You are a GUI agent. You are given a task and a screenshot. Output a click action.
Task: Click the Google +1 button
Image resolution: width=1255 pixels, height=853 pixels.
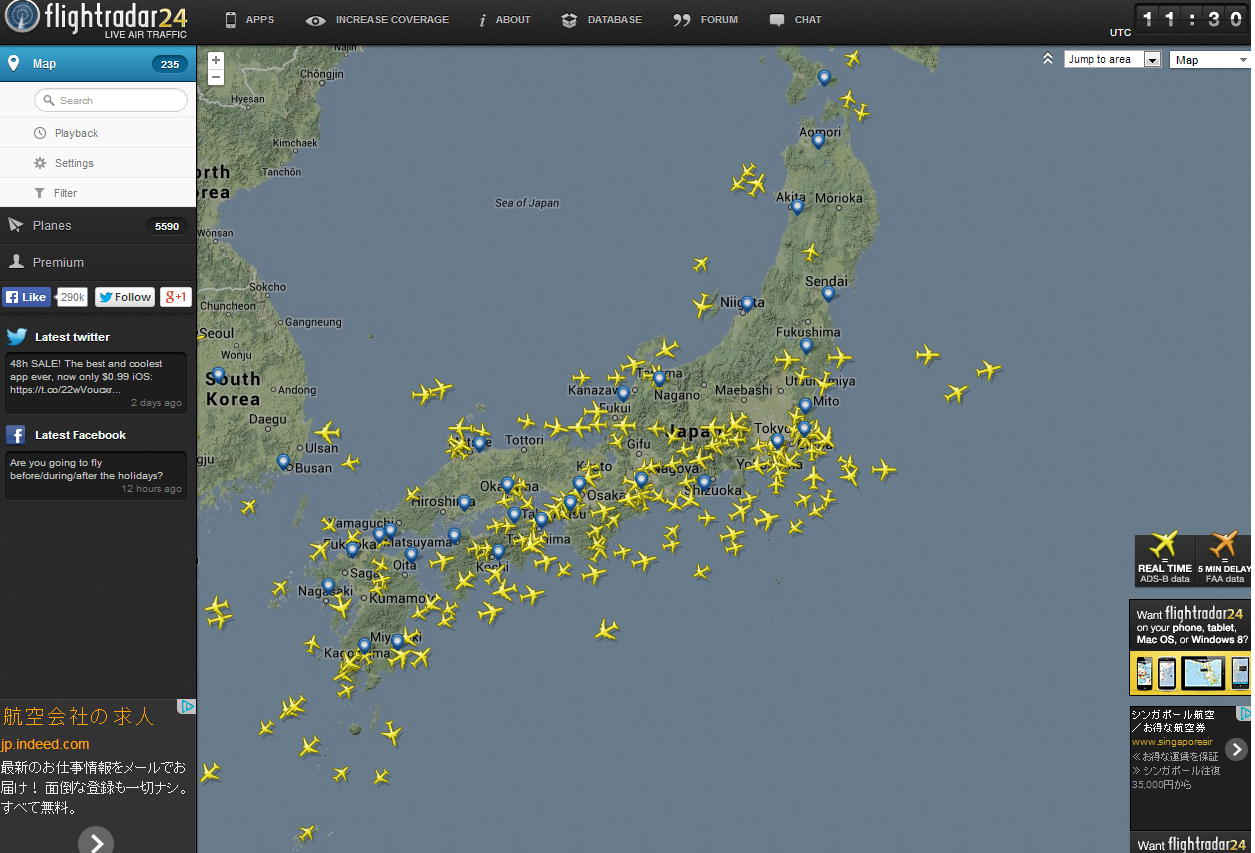tap(175, 297)
